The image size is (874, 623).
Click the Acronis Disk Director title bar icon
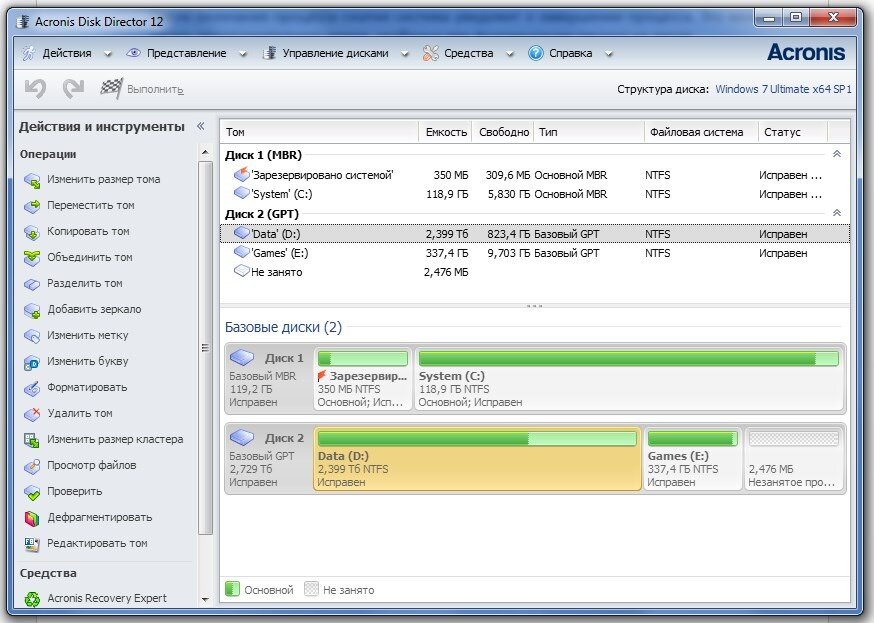coord(23,22)
